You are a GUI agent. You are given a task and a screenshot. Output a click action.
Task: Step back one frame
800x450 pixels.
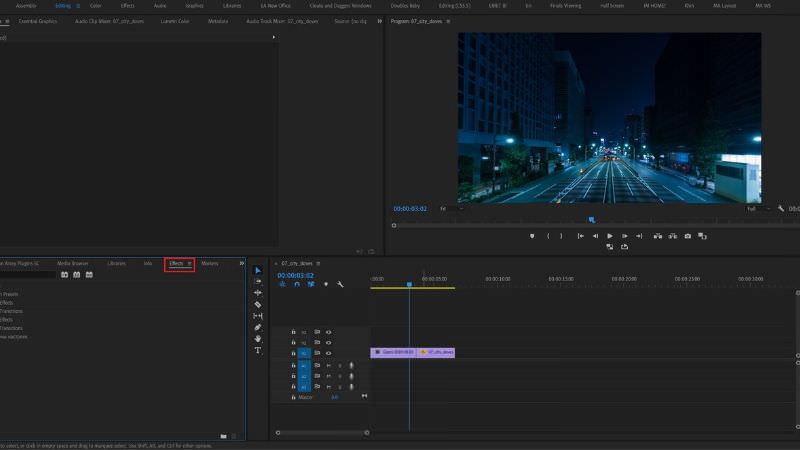coord(595,236)
